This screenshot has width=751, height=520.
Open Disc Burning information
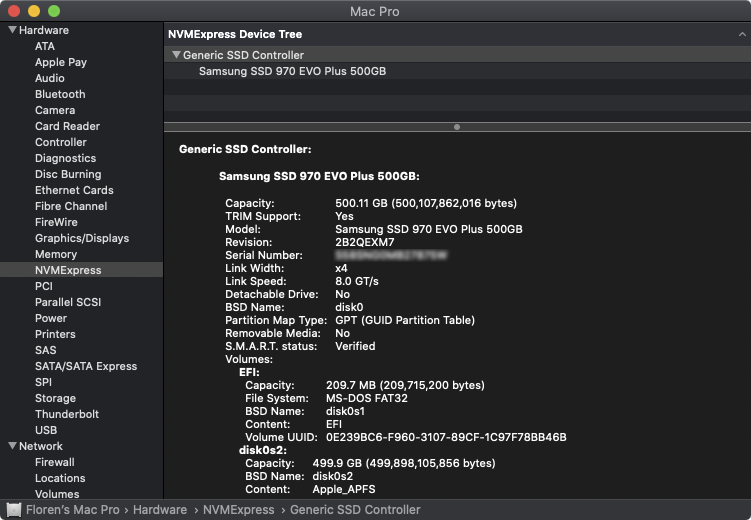(68, 174)
